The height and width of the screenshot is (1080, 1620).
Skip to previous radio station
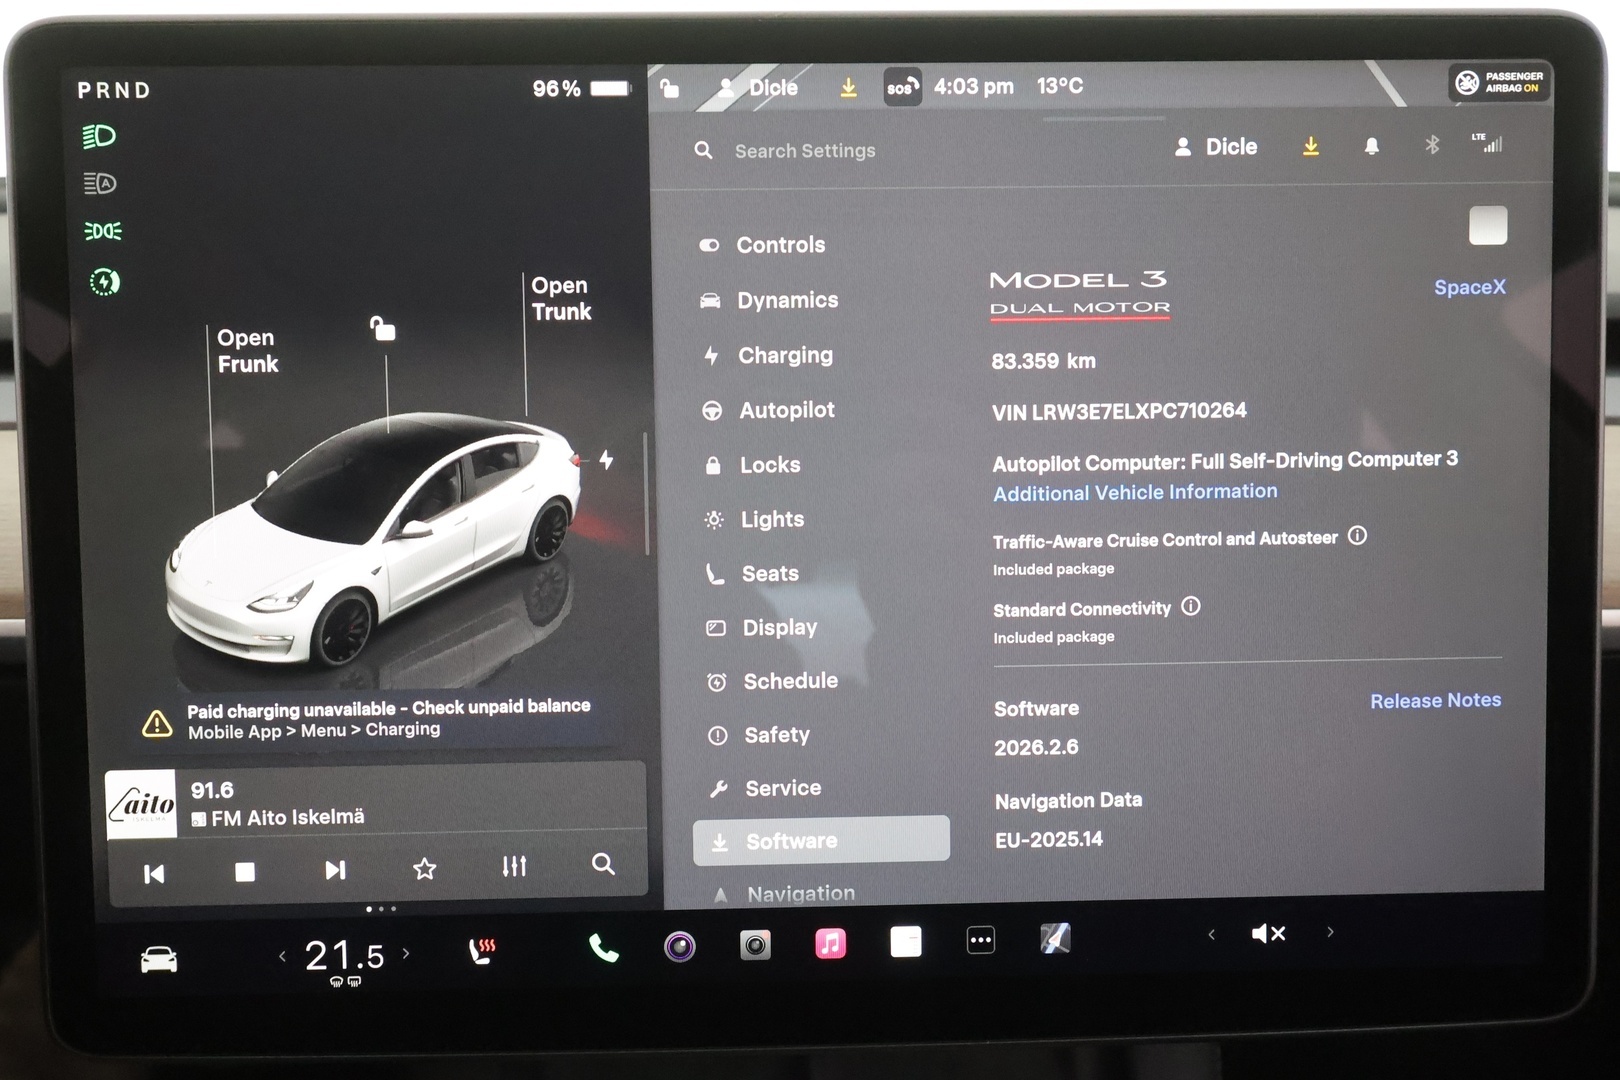[x=154, y=874]
